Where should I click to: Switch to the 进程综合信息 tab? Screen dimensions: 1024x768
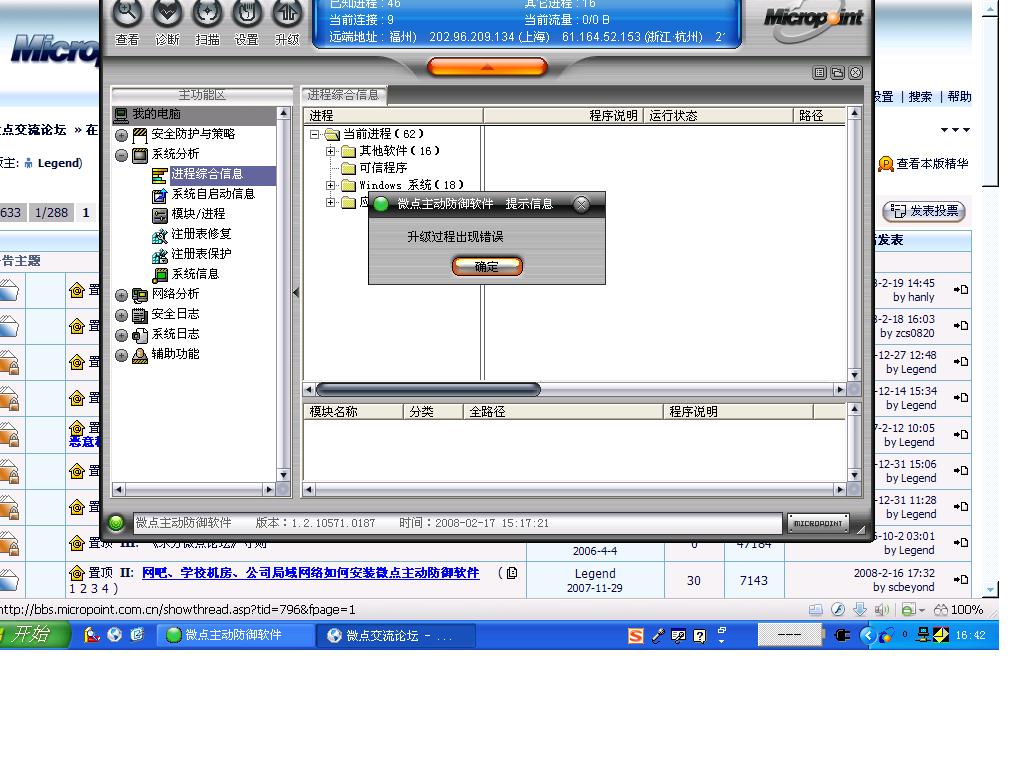click(x=344, y=95)
